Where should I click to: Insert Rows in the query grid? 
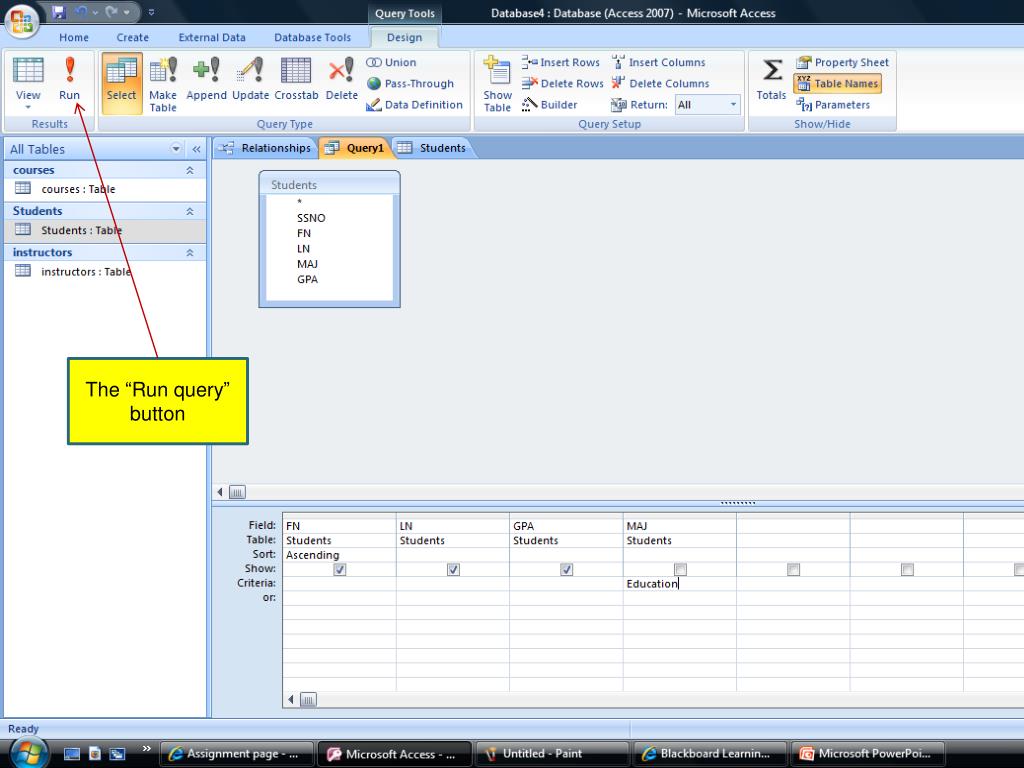pos(560,62)
